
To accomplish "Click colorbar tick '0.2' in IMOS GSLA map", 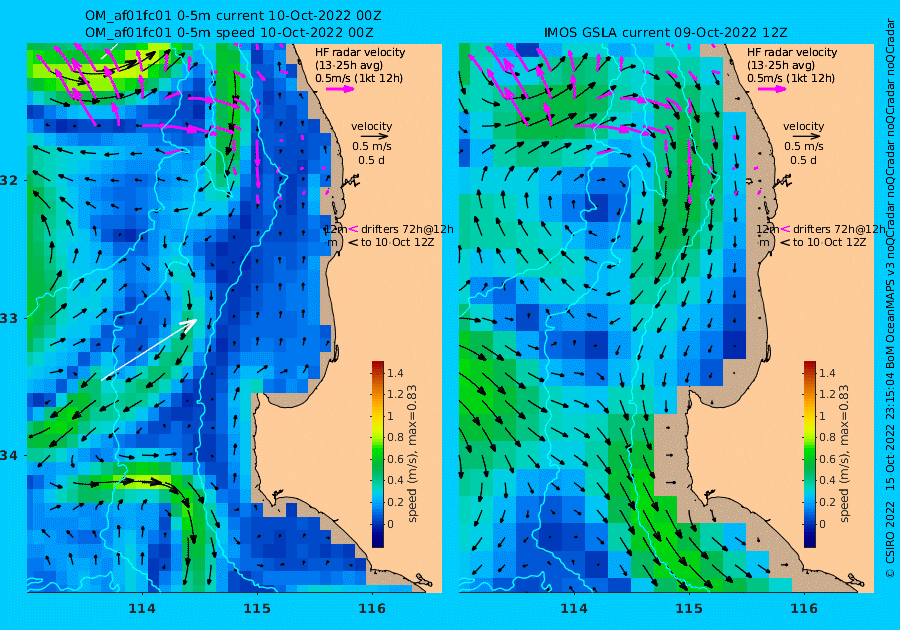I will [x=827, y=502].
